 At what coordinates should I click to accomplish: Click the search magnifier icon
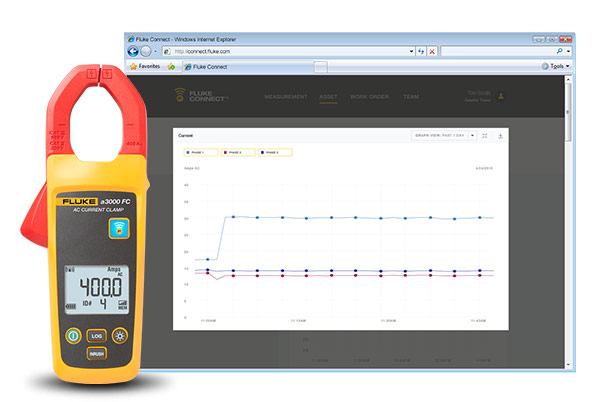point(559,51)
